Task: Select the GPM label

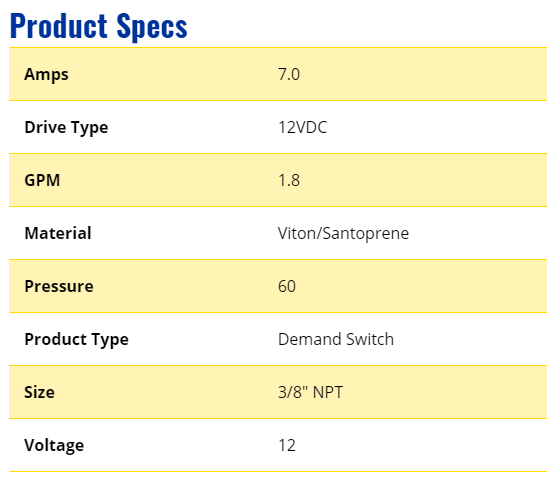Action: click(42, 180)
